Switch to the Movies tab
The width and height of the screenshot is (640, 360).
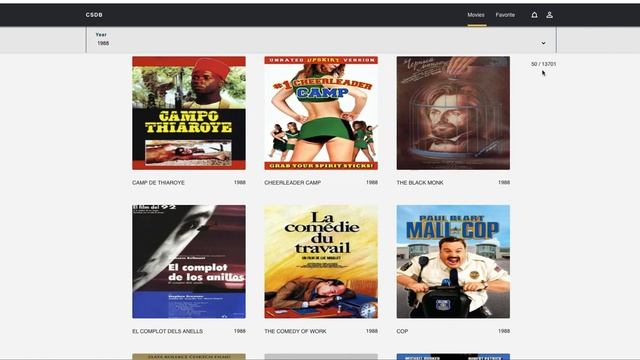[476, 15]
